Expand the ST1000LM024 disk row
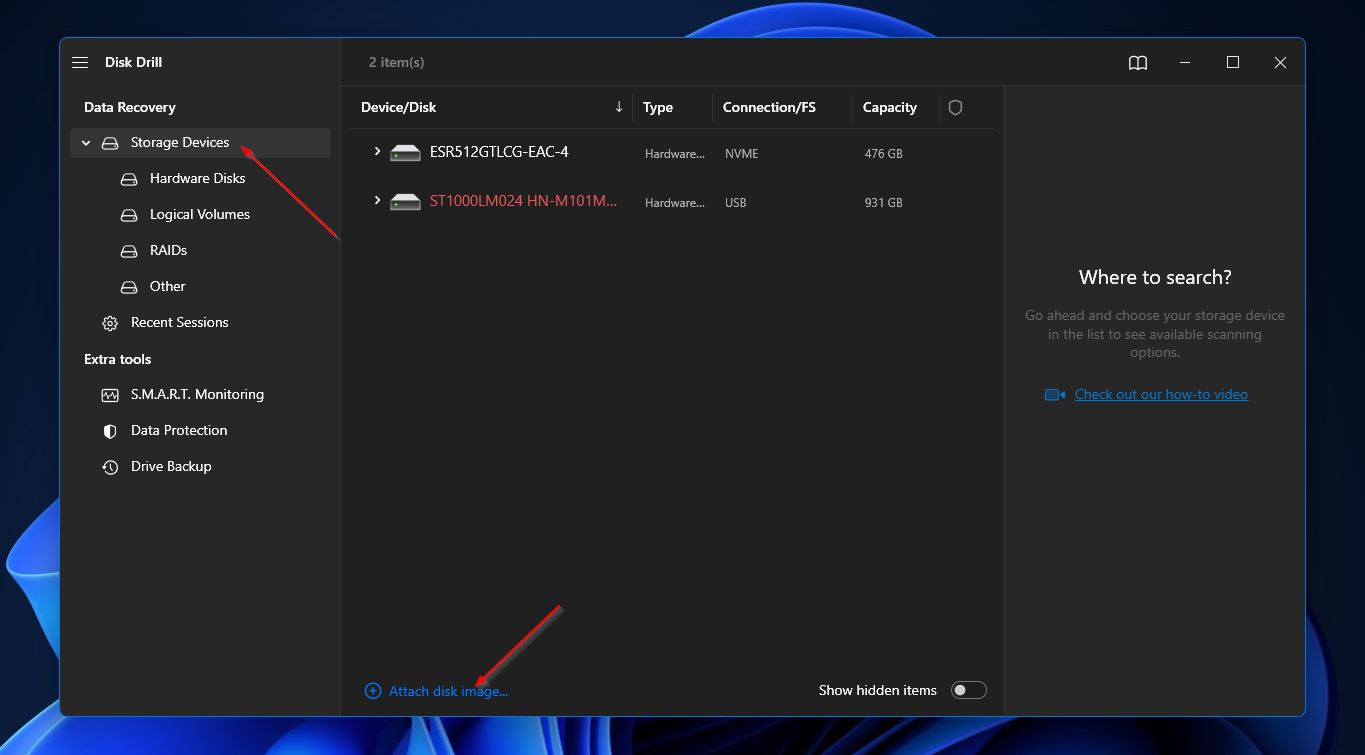Viewport: 1365px width, 755px height. 377,200
